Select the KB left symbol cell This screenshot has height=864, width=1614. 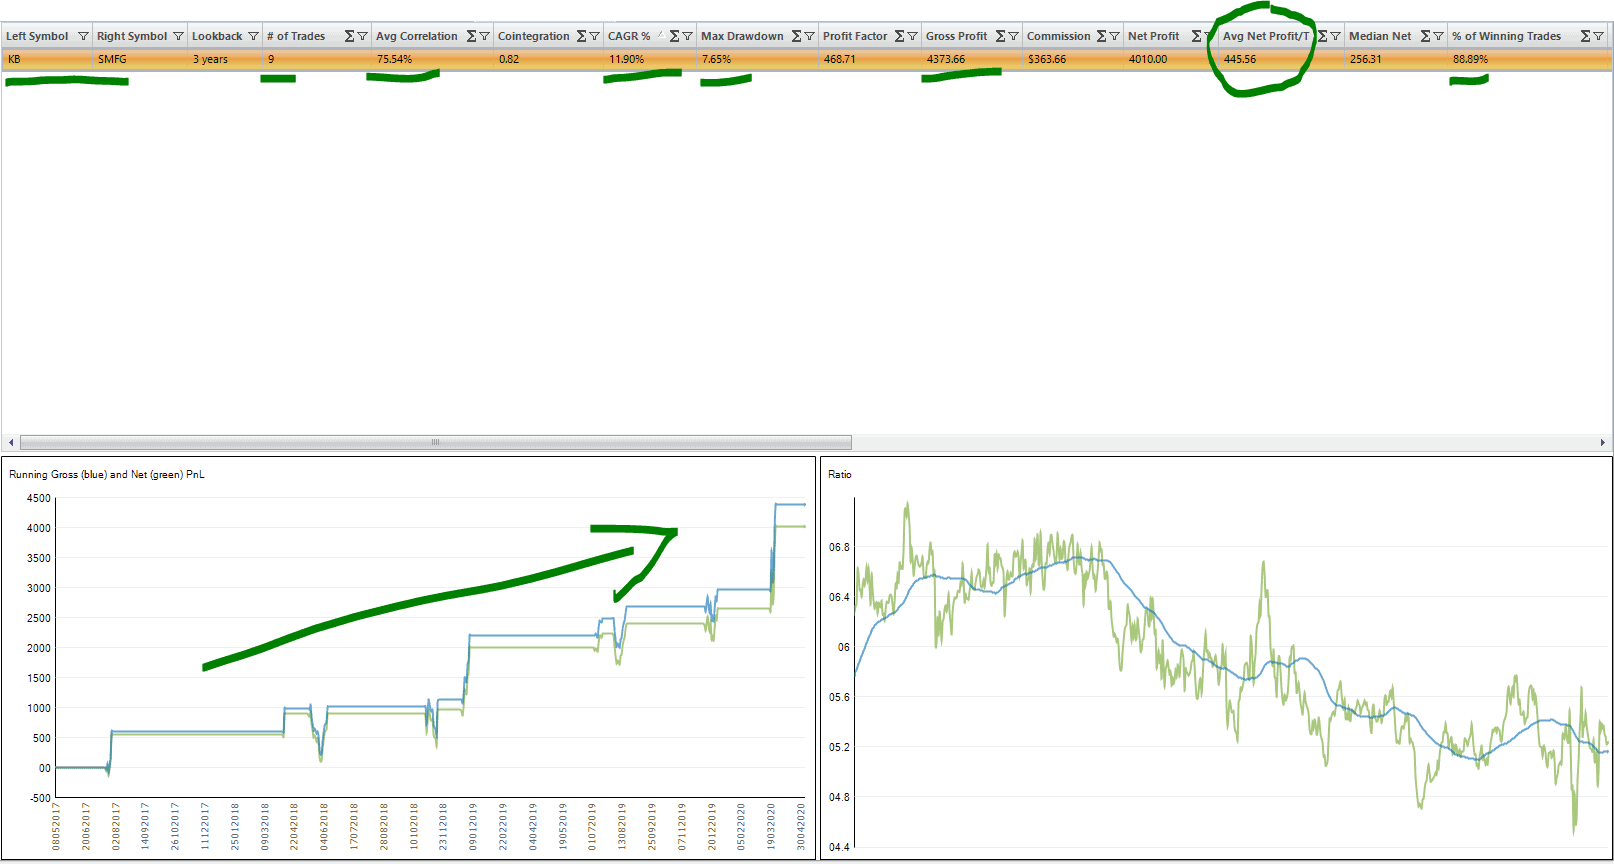(47, 59)
